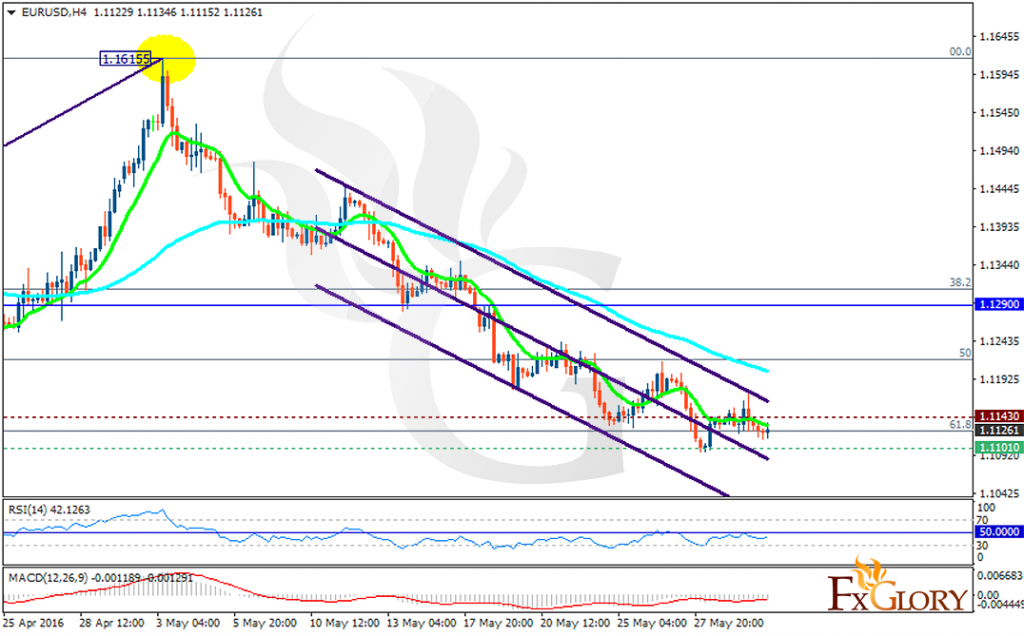Click the 00.0 Fibonacci level label
The image size is (1024, 636).
pyautogui.click(x=960, y=52)
